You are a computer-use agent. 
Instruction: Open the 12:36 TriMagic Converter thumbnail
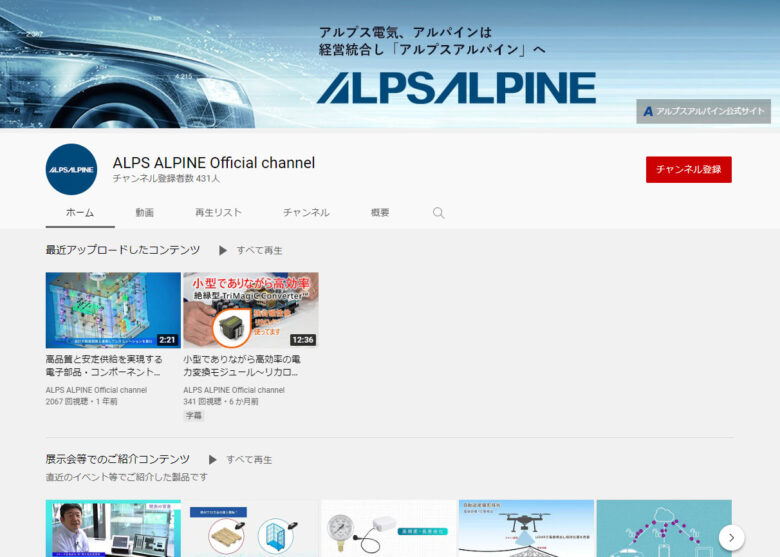251,310
